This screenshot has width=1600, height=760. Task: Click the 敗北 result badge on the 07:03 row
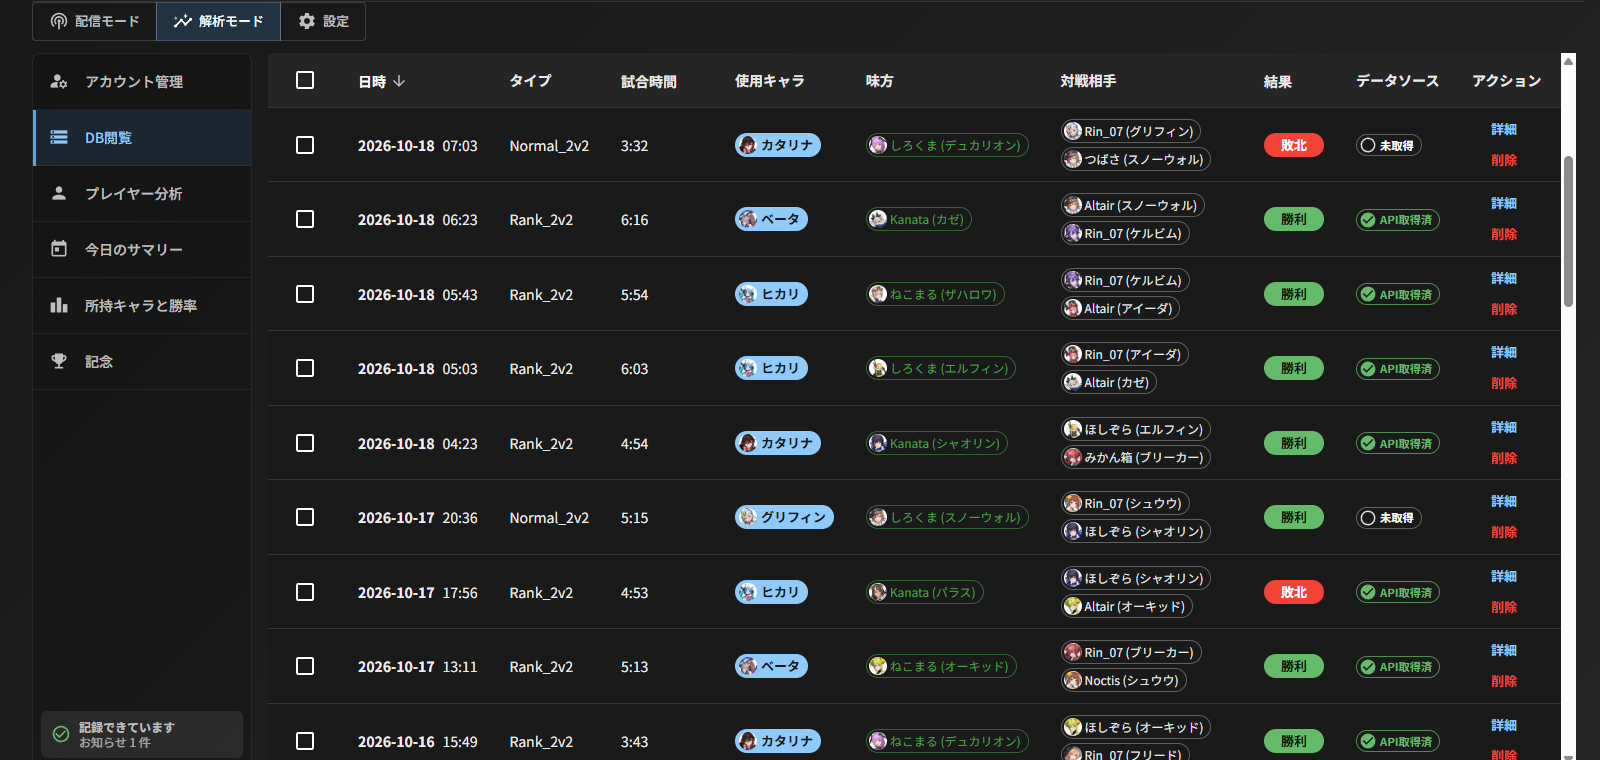coord(1294,145)
